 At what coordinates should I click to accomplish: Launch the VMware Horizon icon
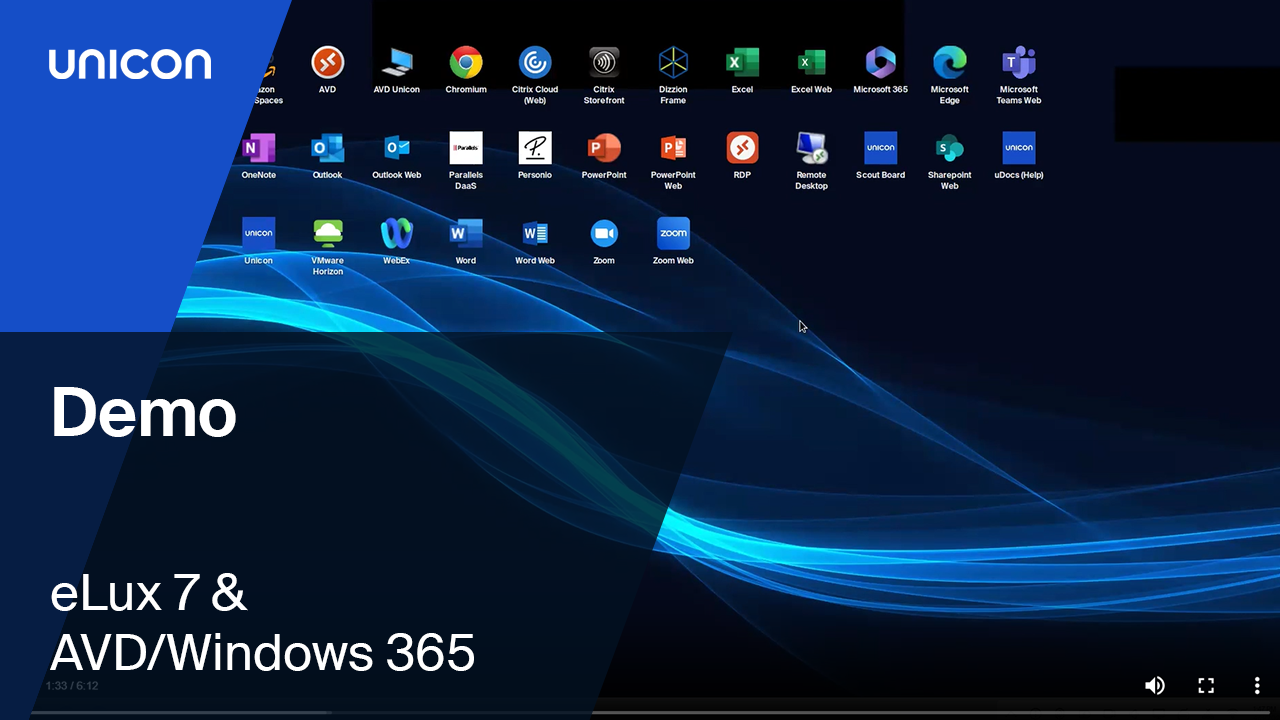pos(328,234)
